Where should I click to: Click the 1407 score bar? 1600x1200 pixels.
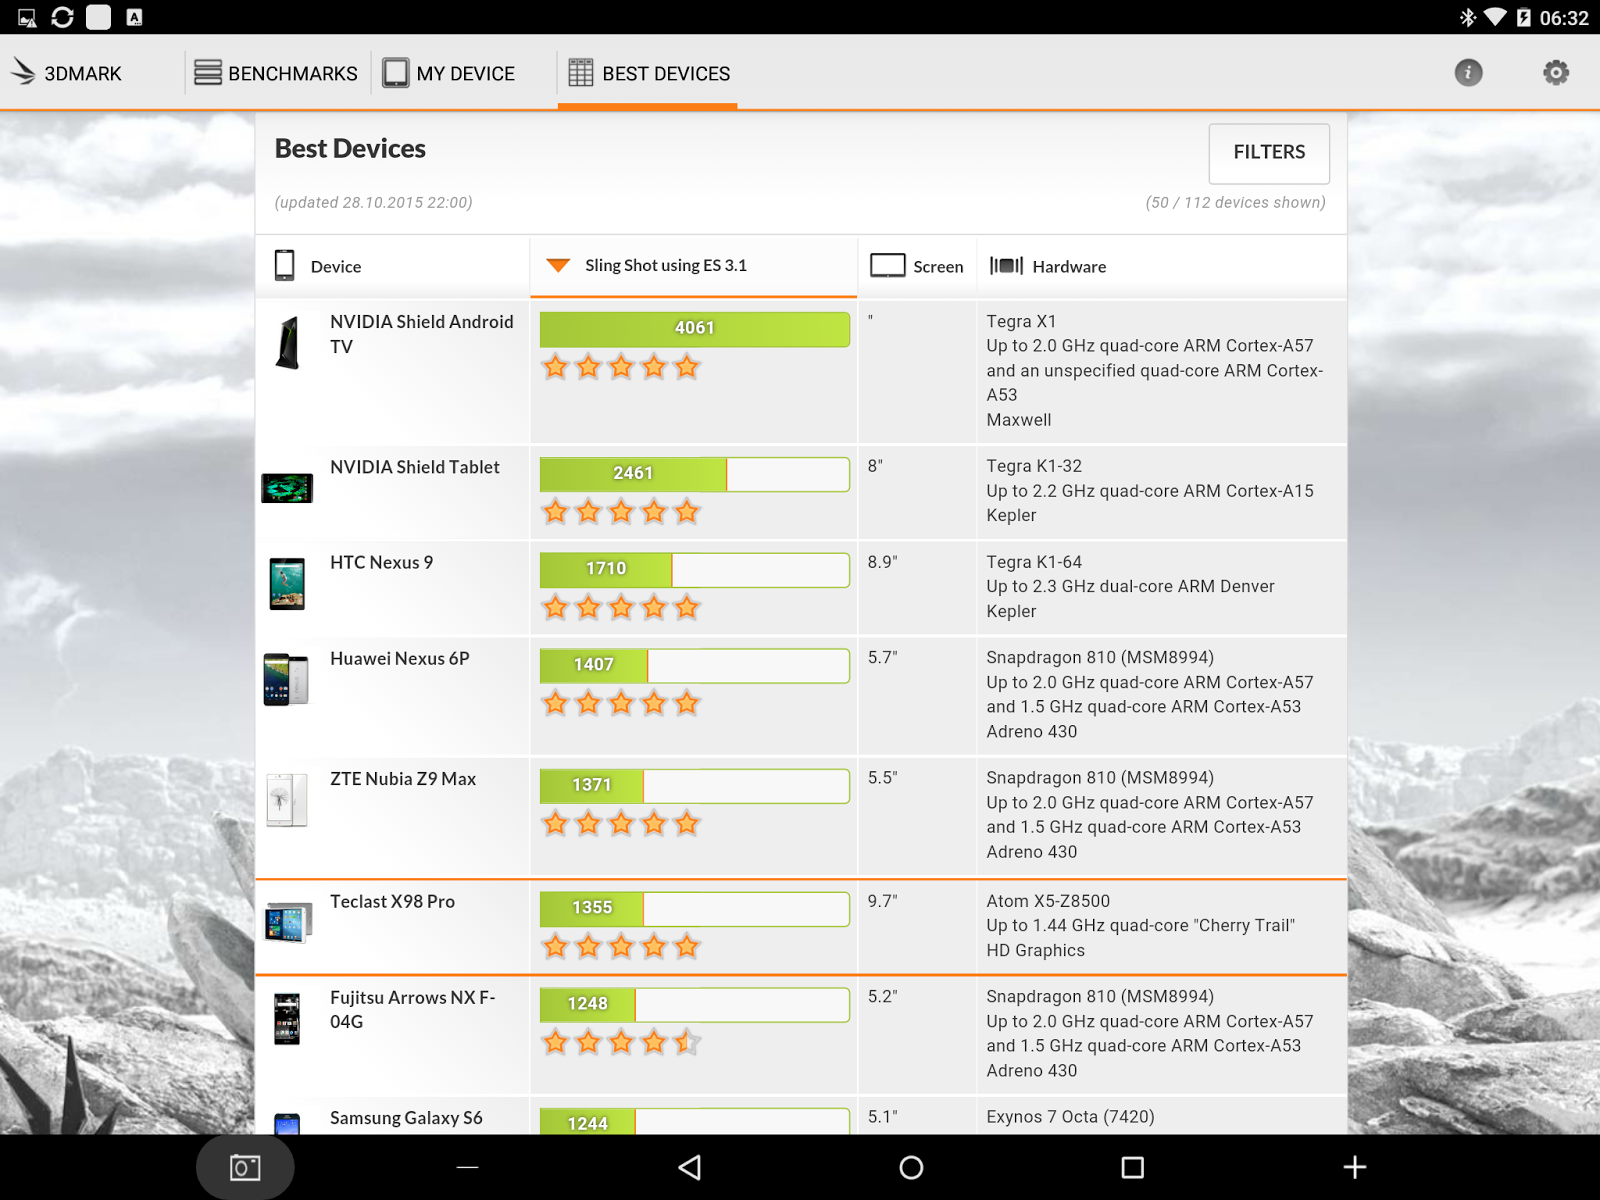695,665
